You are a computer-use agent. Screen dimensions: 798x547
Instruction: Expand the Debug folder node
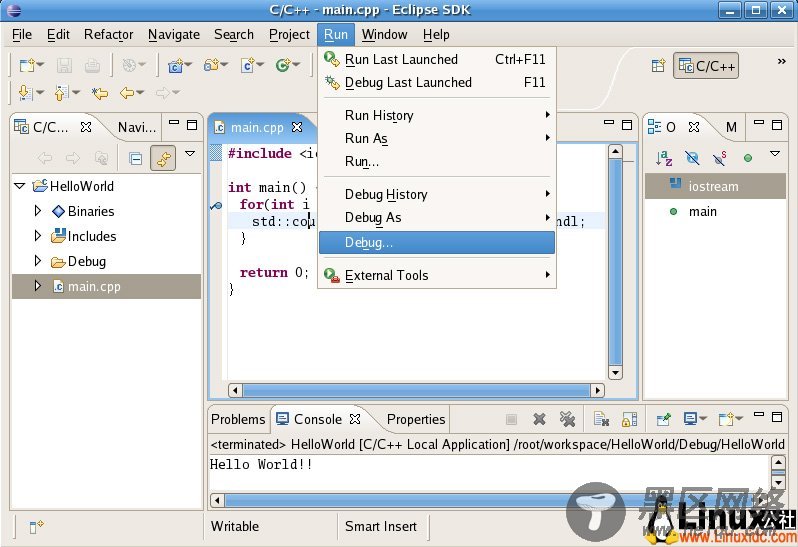coord(37,261)
